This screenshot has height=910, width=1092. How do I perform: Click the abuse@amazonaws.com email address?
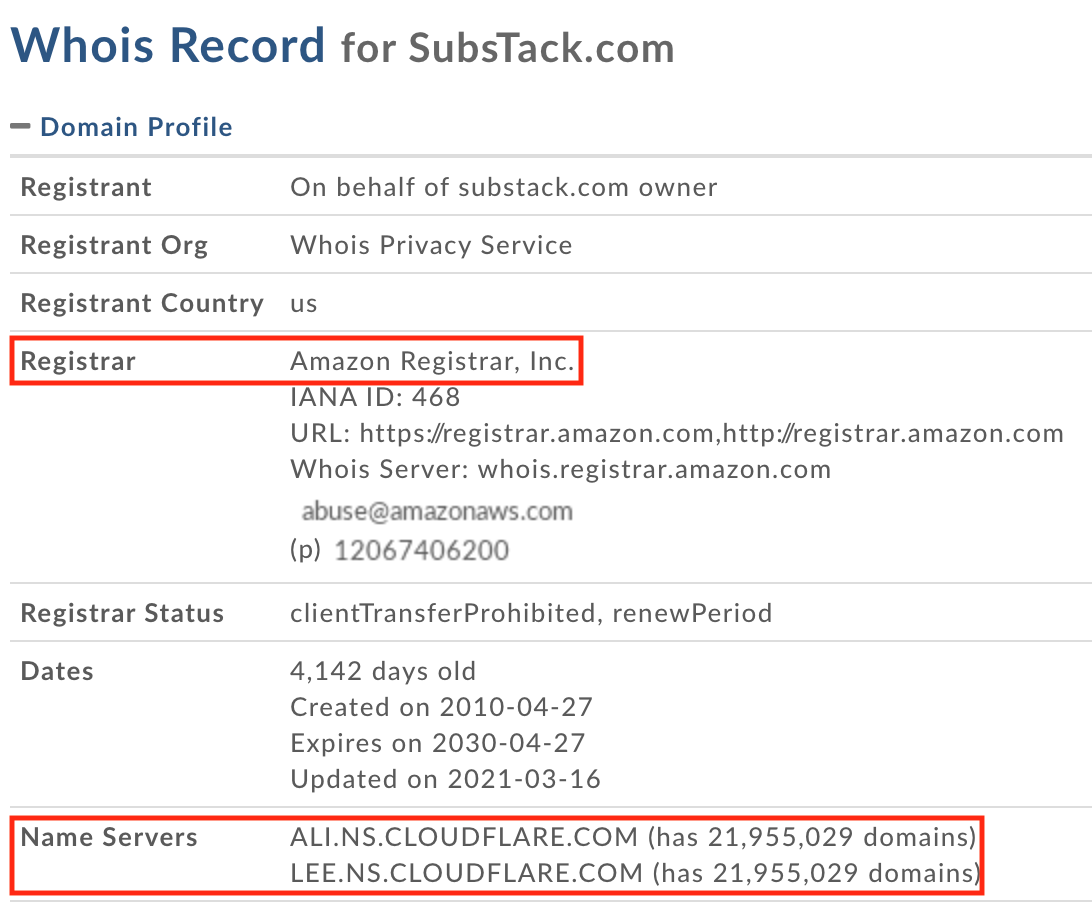click(437, 512)
